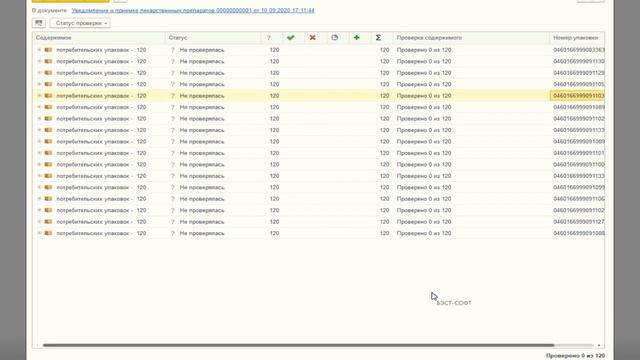Click the green checkmark column header

click(291, 38)
